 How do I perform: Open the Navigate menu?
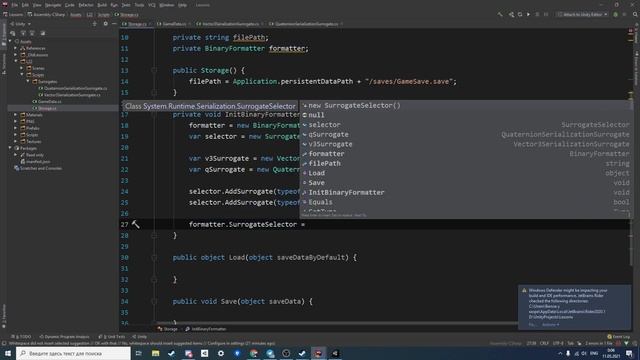pyautogui.click(x=53, y=5)
